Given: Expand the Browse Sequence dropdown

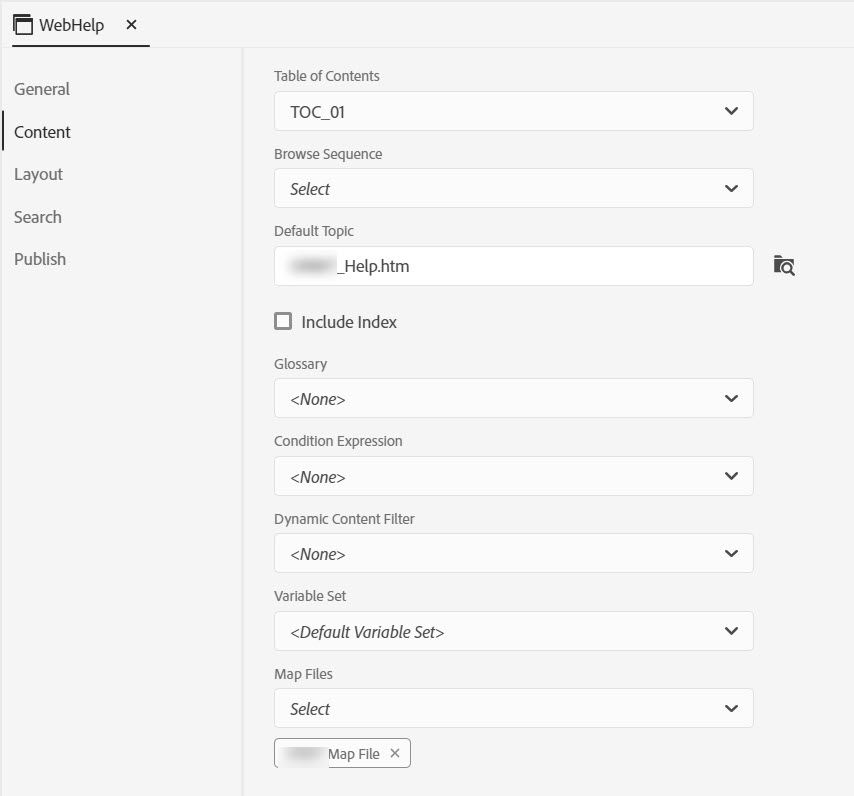Looking at the screenshot, I should click(513, 189).
